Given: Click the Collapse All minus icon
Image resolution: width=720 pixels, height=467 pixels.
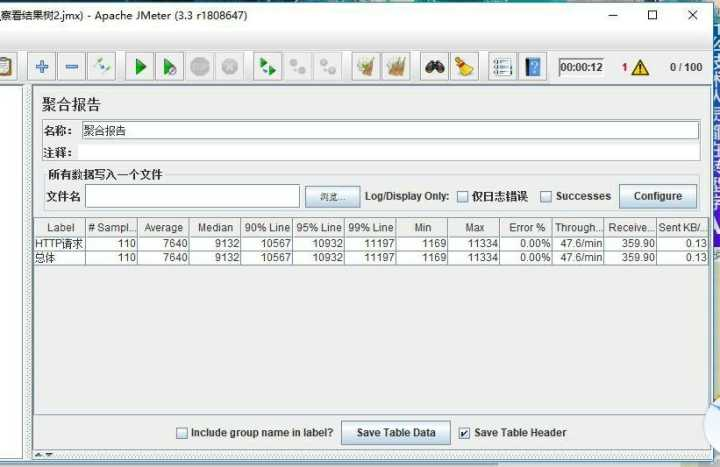Looking at the screenshot, I should coord(72,67).
